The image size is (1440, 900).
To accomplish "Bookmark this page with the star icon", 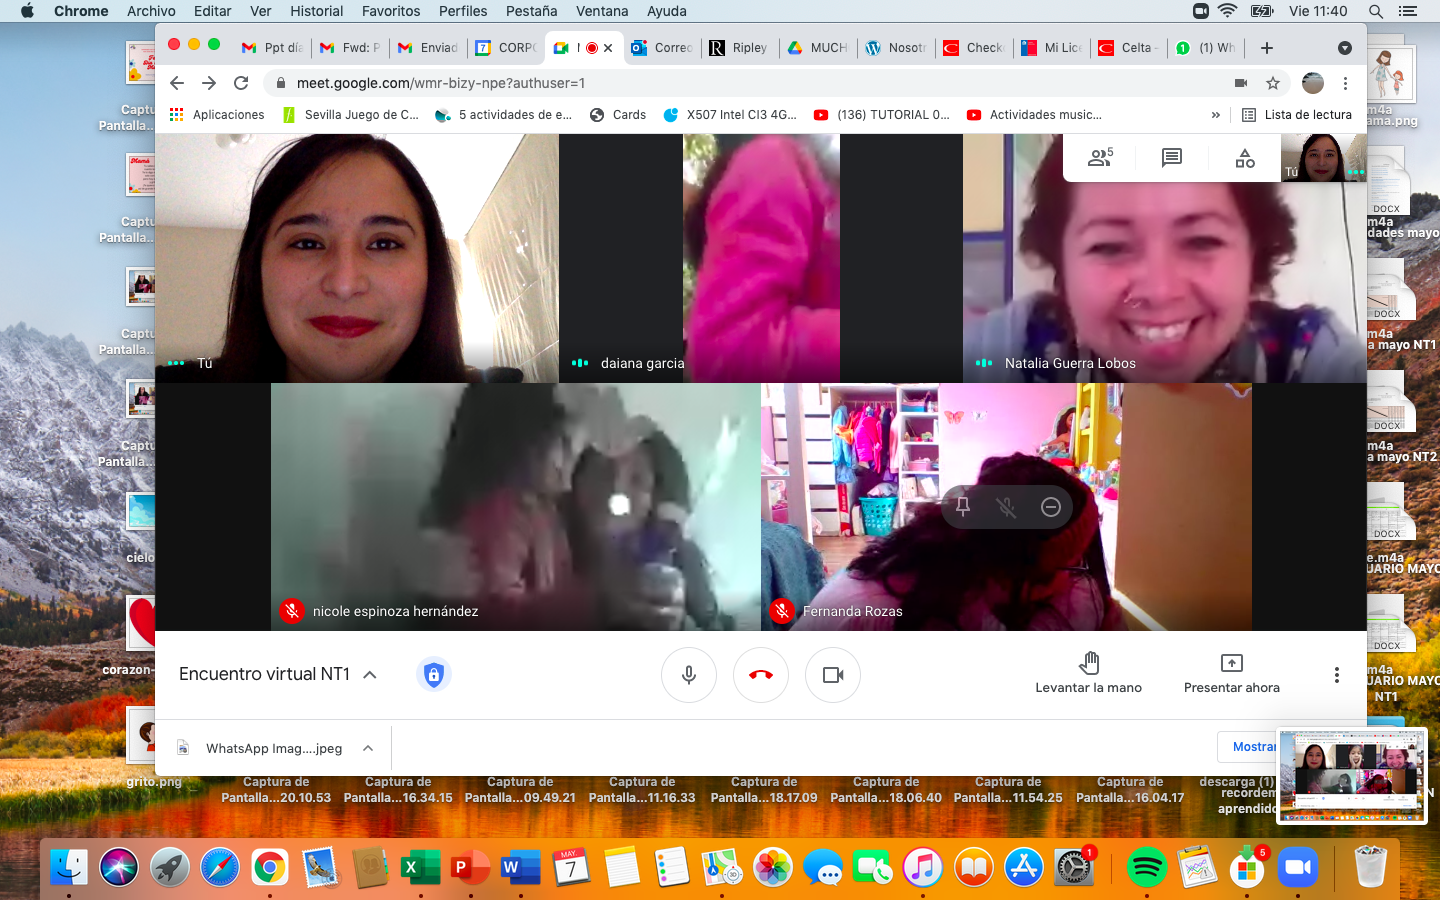I will click(1272, 83).
